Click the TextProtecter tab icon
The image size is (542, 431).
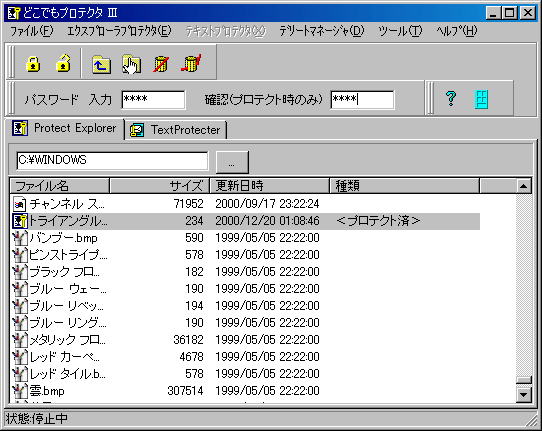click(x=137, y=130)
